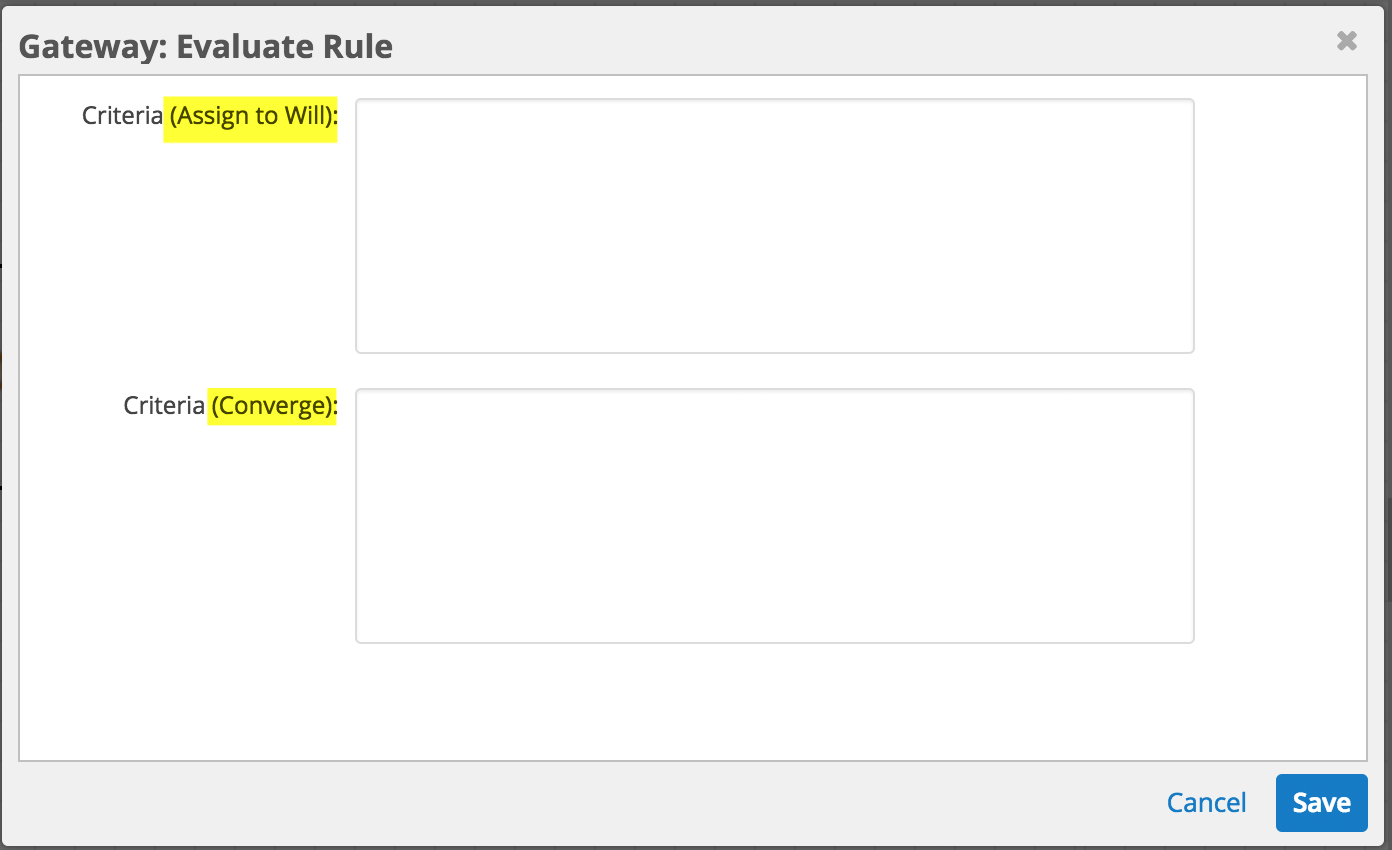Click blank space right of Converge box

(x=1280, y=516)
